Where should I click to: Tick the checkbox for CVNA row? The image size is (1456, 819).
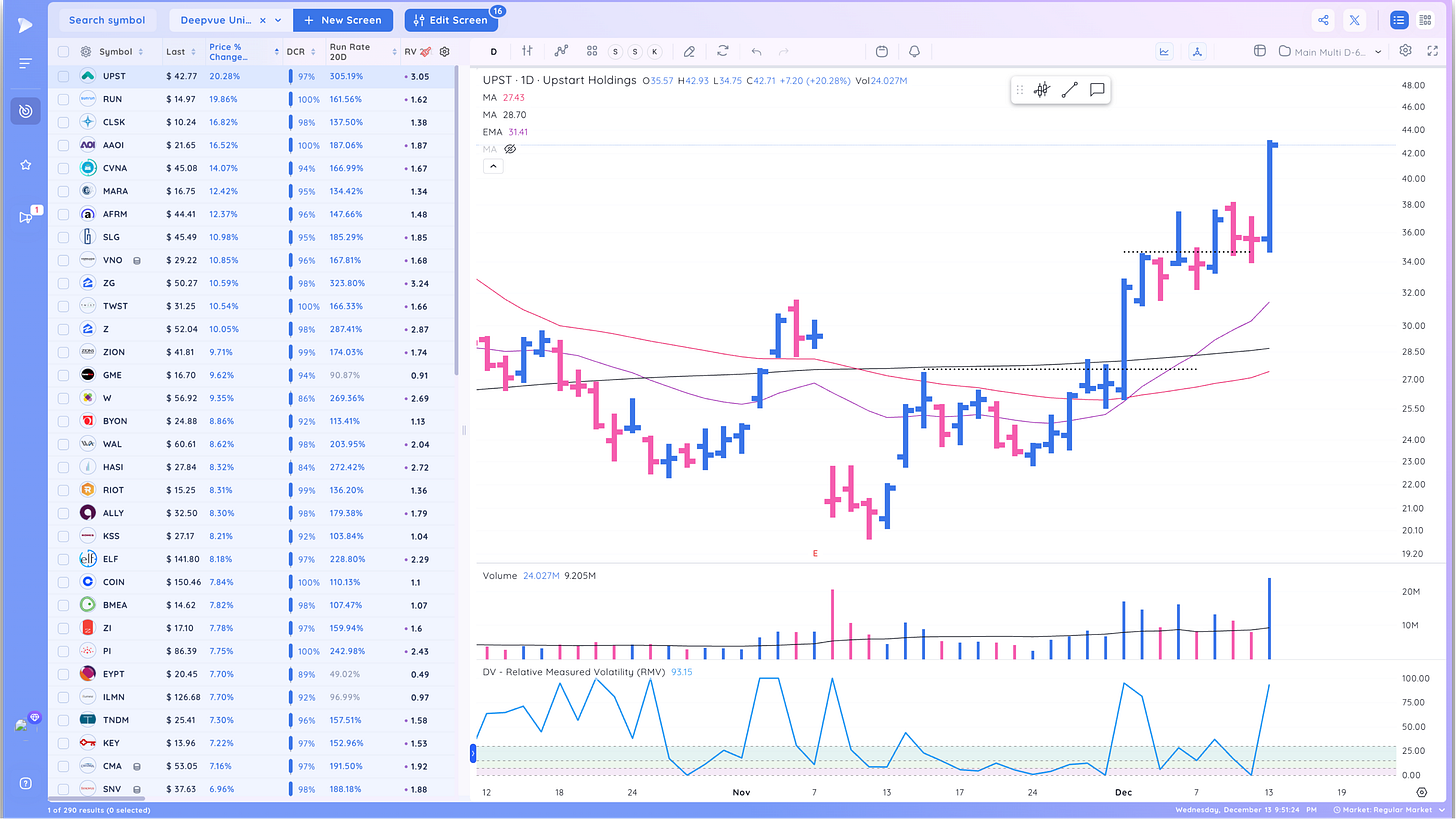[x=63, y=168]
